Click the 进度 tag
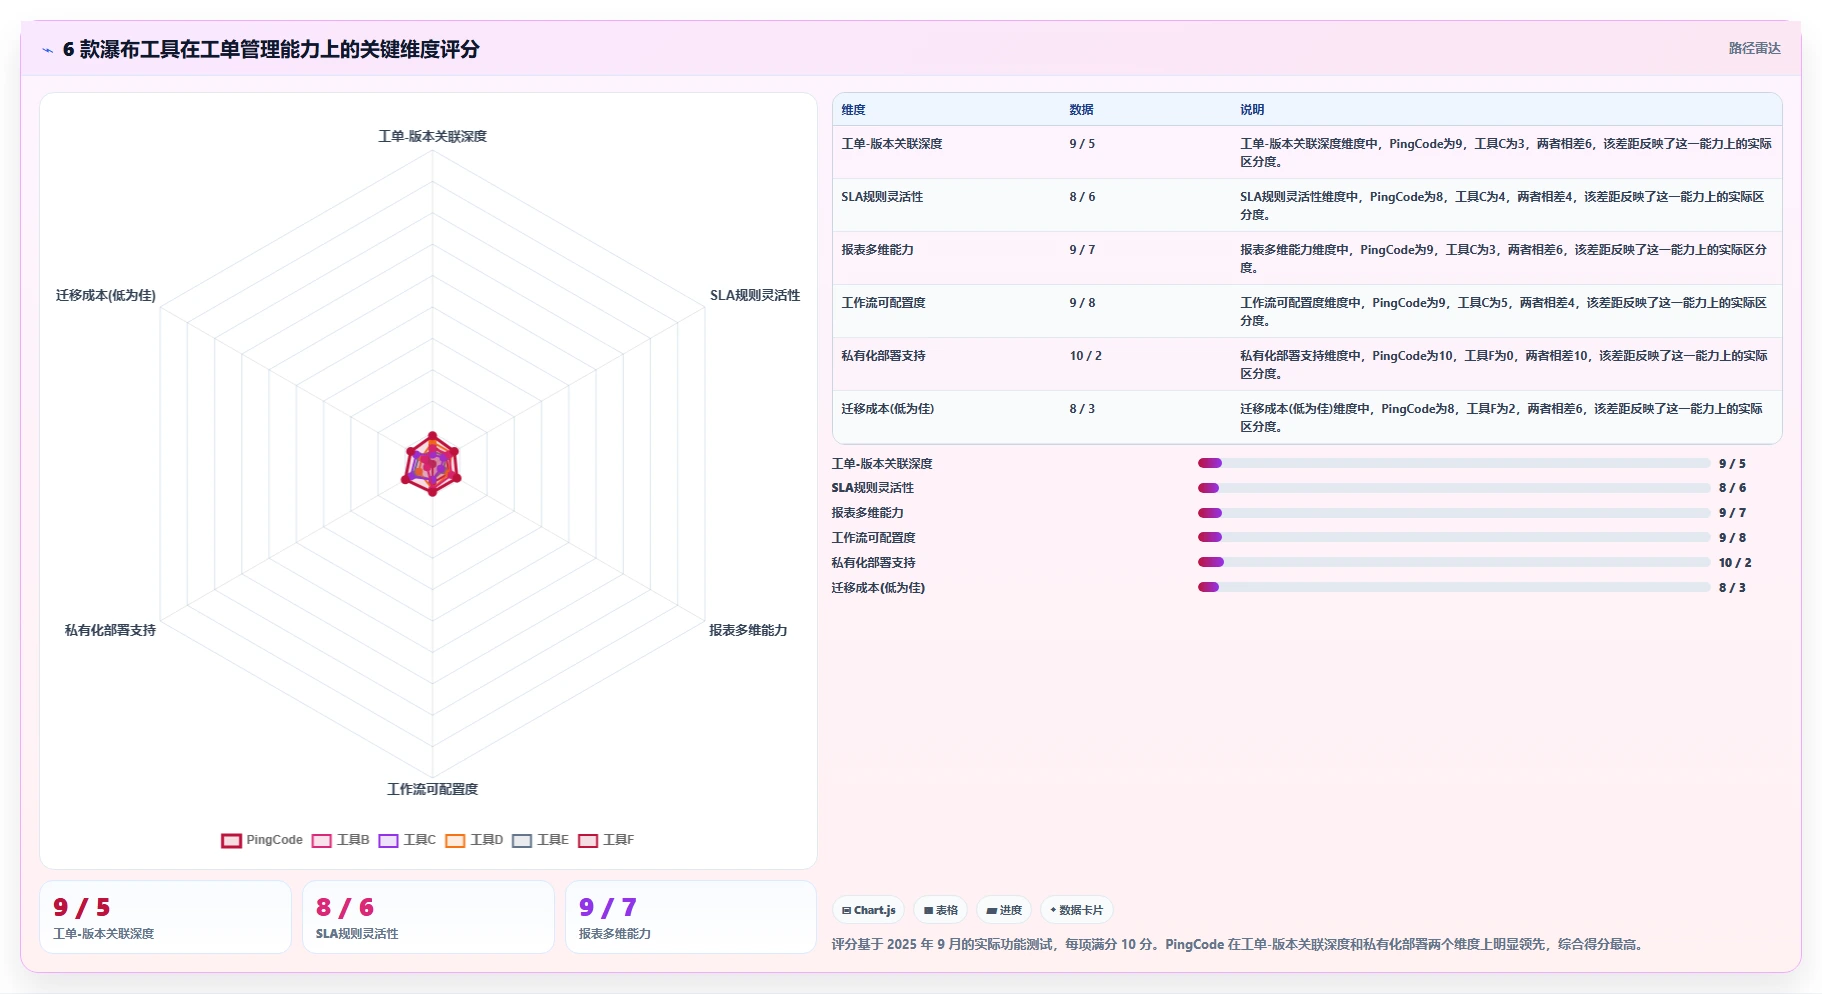 [x=1004, y=910]
